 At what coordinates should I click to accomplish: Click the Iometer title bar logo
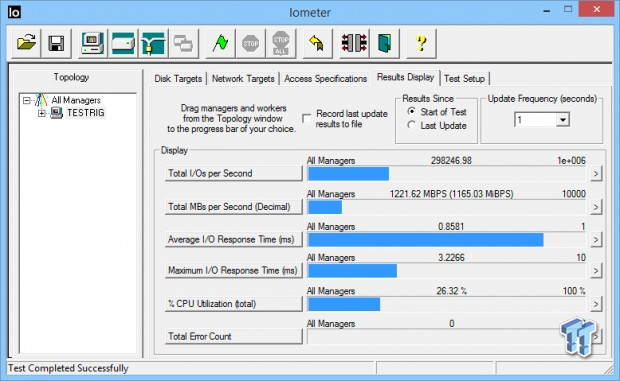[14, 12]
